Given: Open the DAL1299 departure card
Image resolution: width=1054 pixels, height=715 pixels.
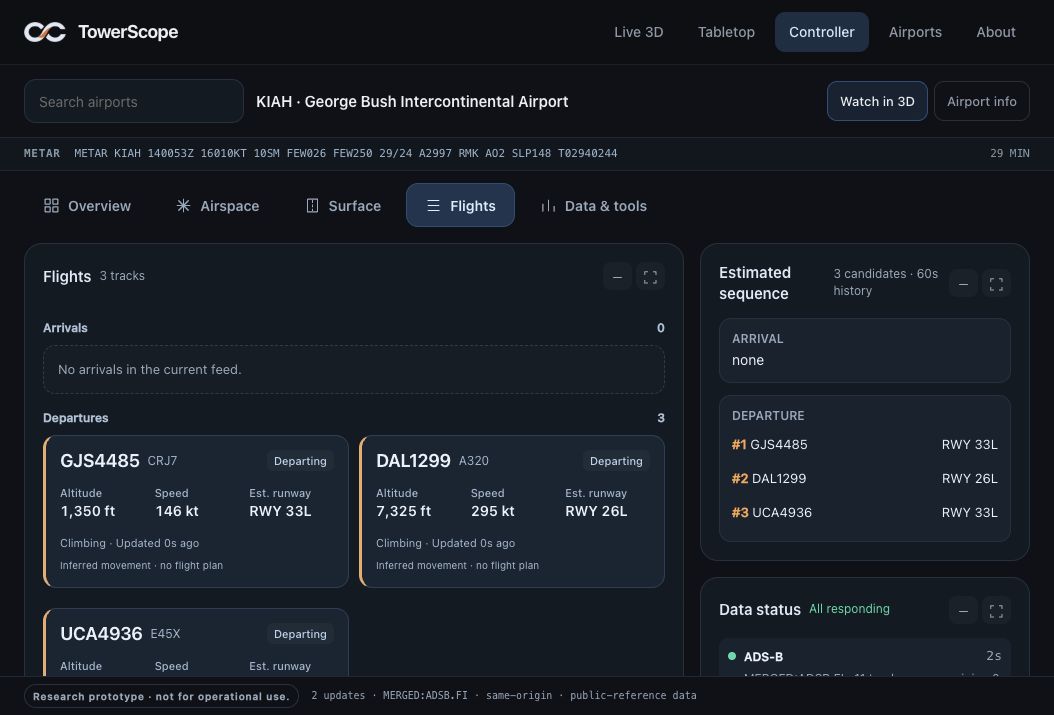Looking at the screenshot, I should (x=512, y=511).
